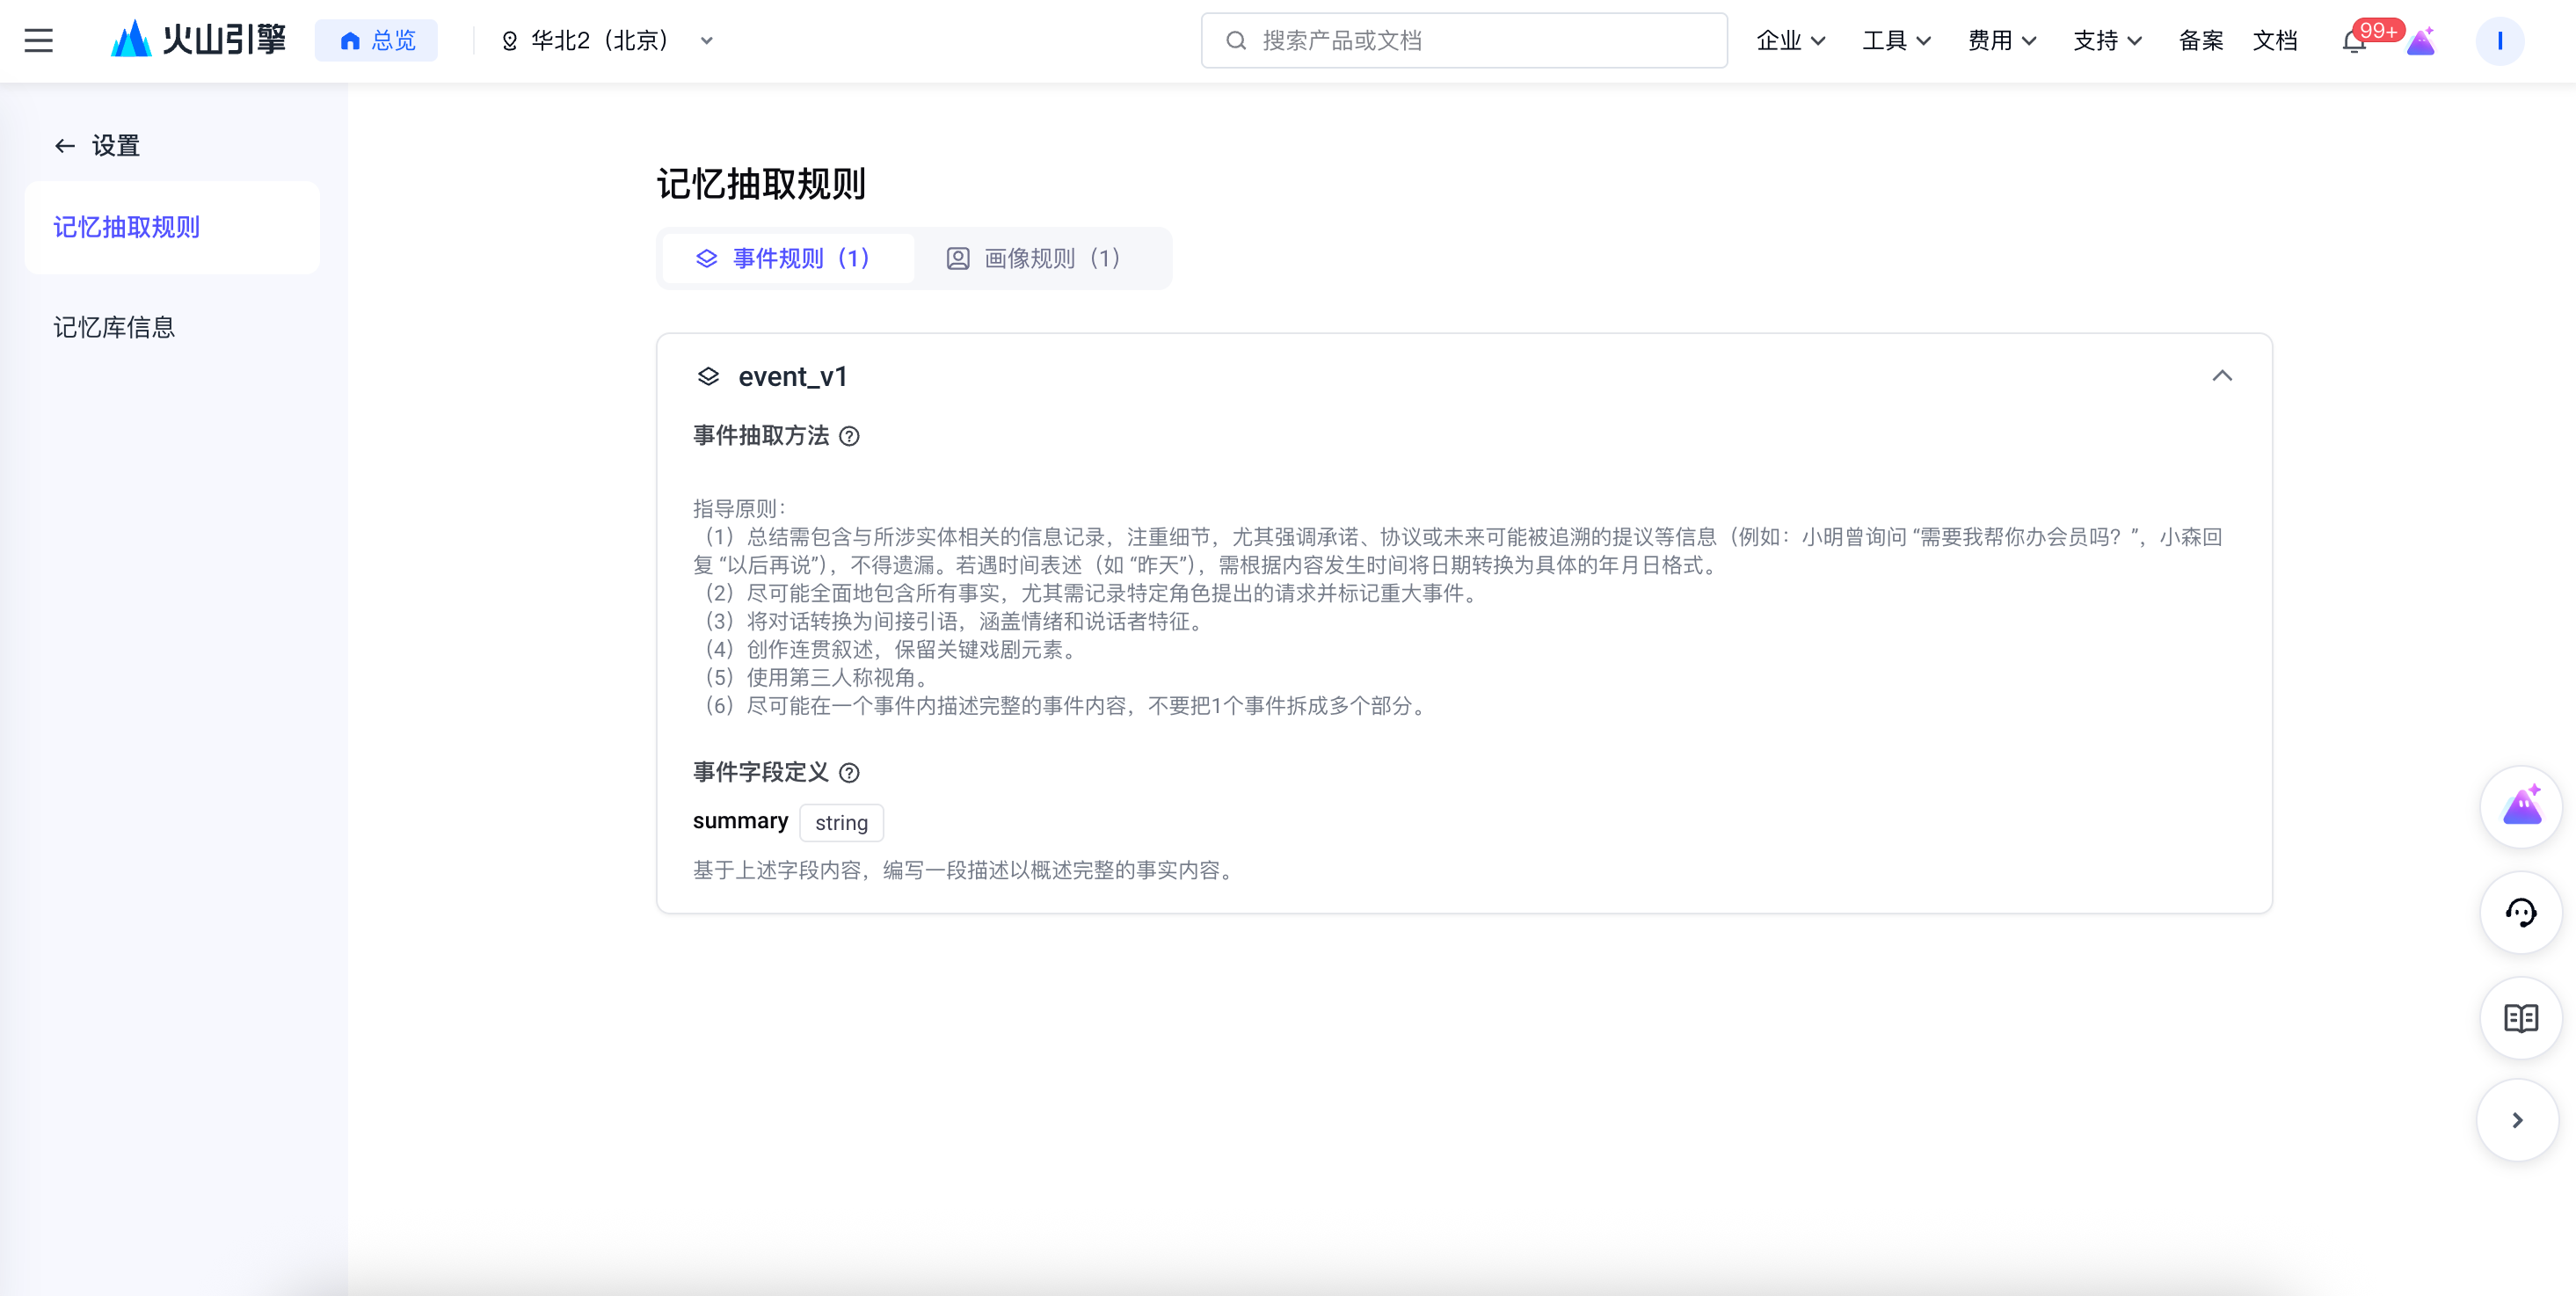2576x1296 pixels.
Task: Click the back arrow next to 设置
Action: 65,146
